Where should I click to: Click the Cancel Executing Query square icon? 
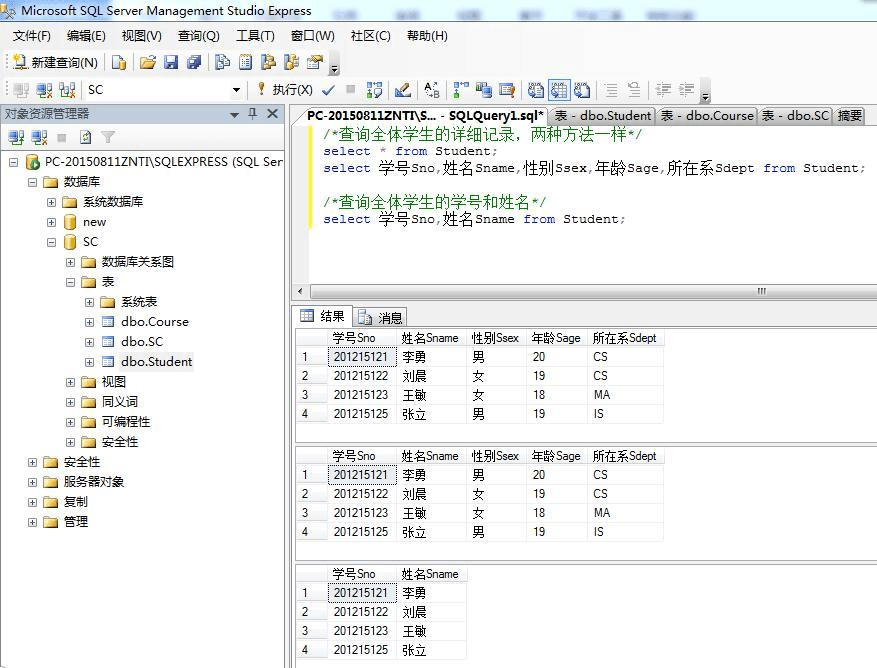click(x=351, y=89)
